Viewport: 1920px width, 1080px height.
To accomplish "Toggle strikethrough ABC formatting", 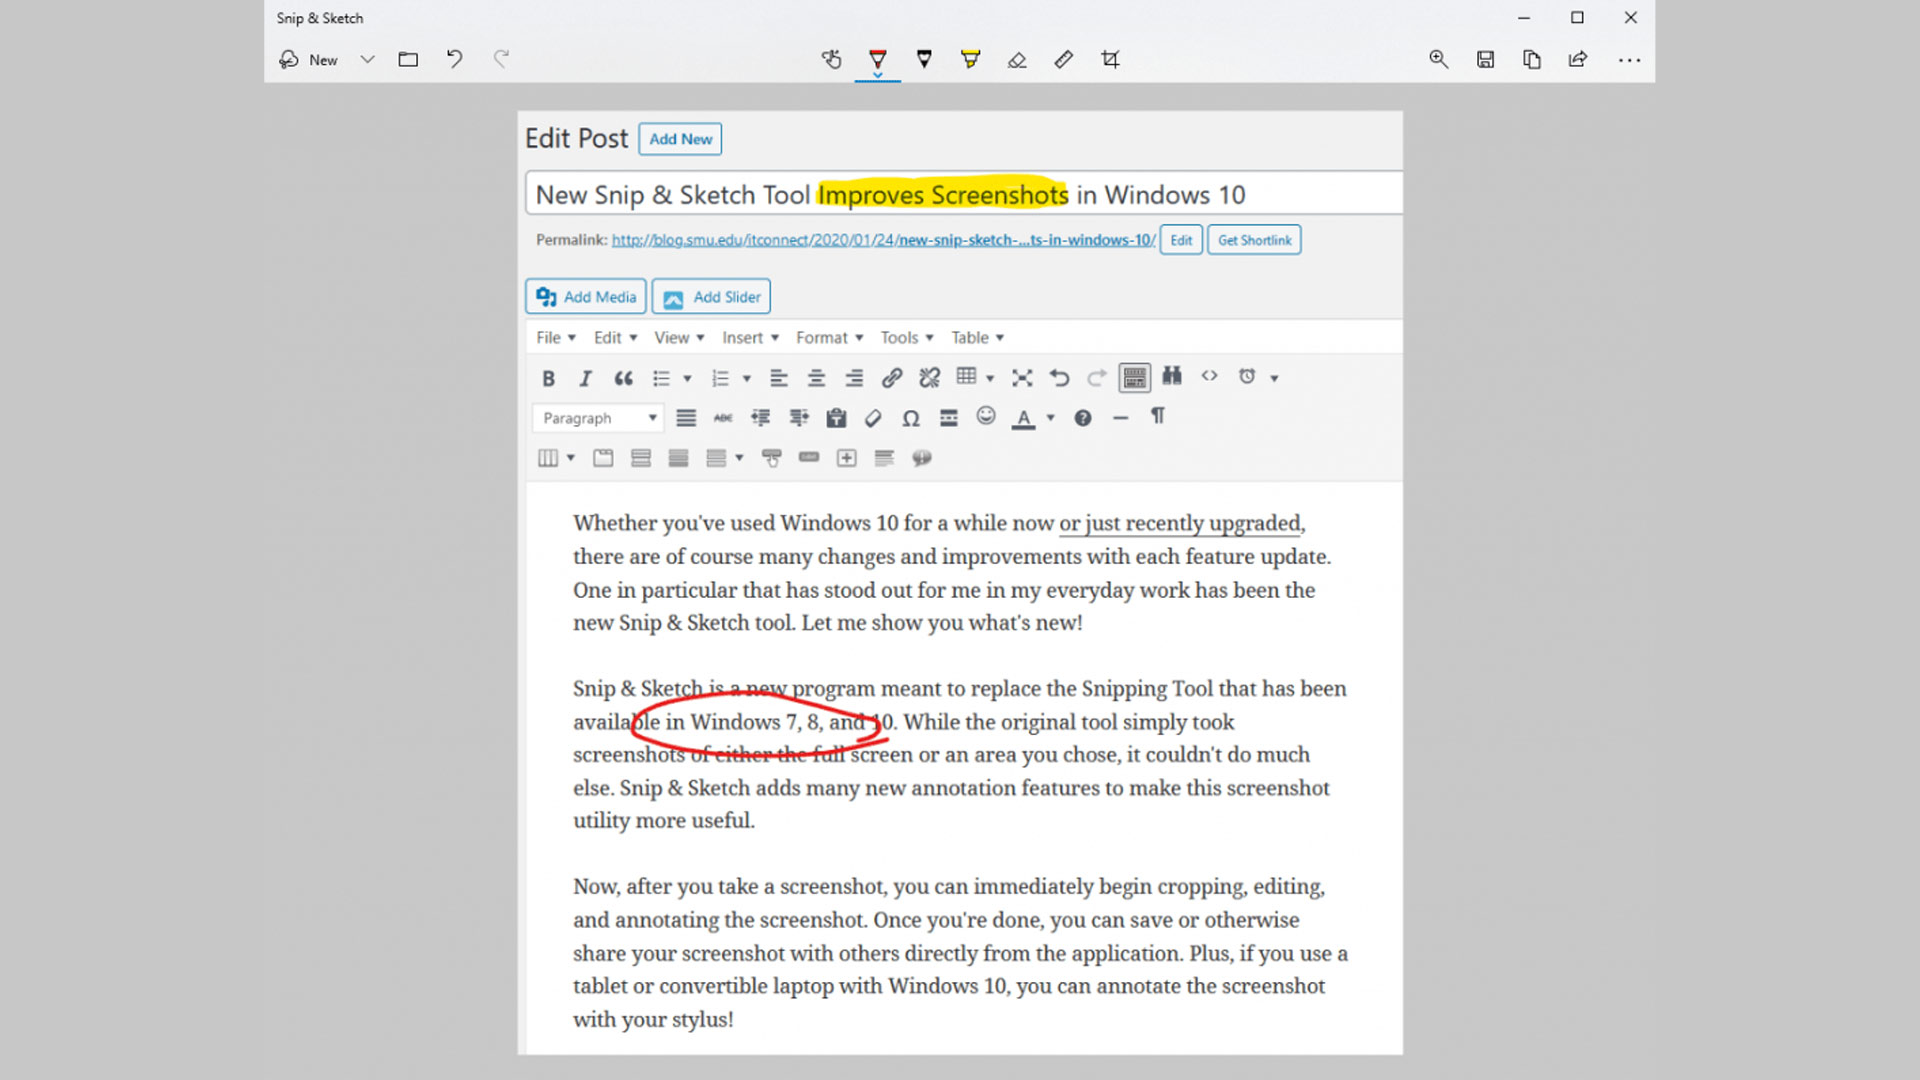I will (723, 418).
